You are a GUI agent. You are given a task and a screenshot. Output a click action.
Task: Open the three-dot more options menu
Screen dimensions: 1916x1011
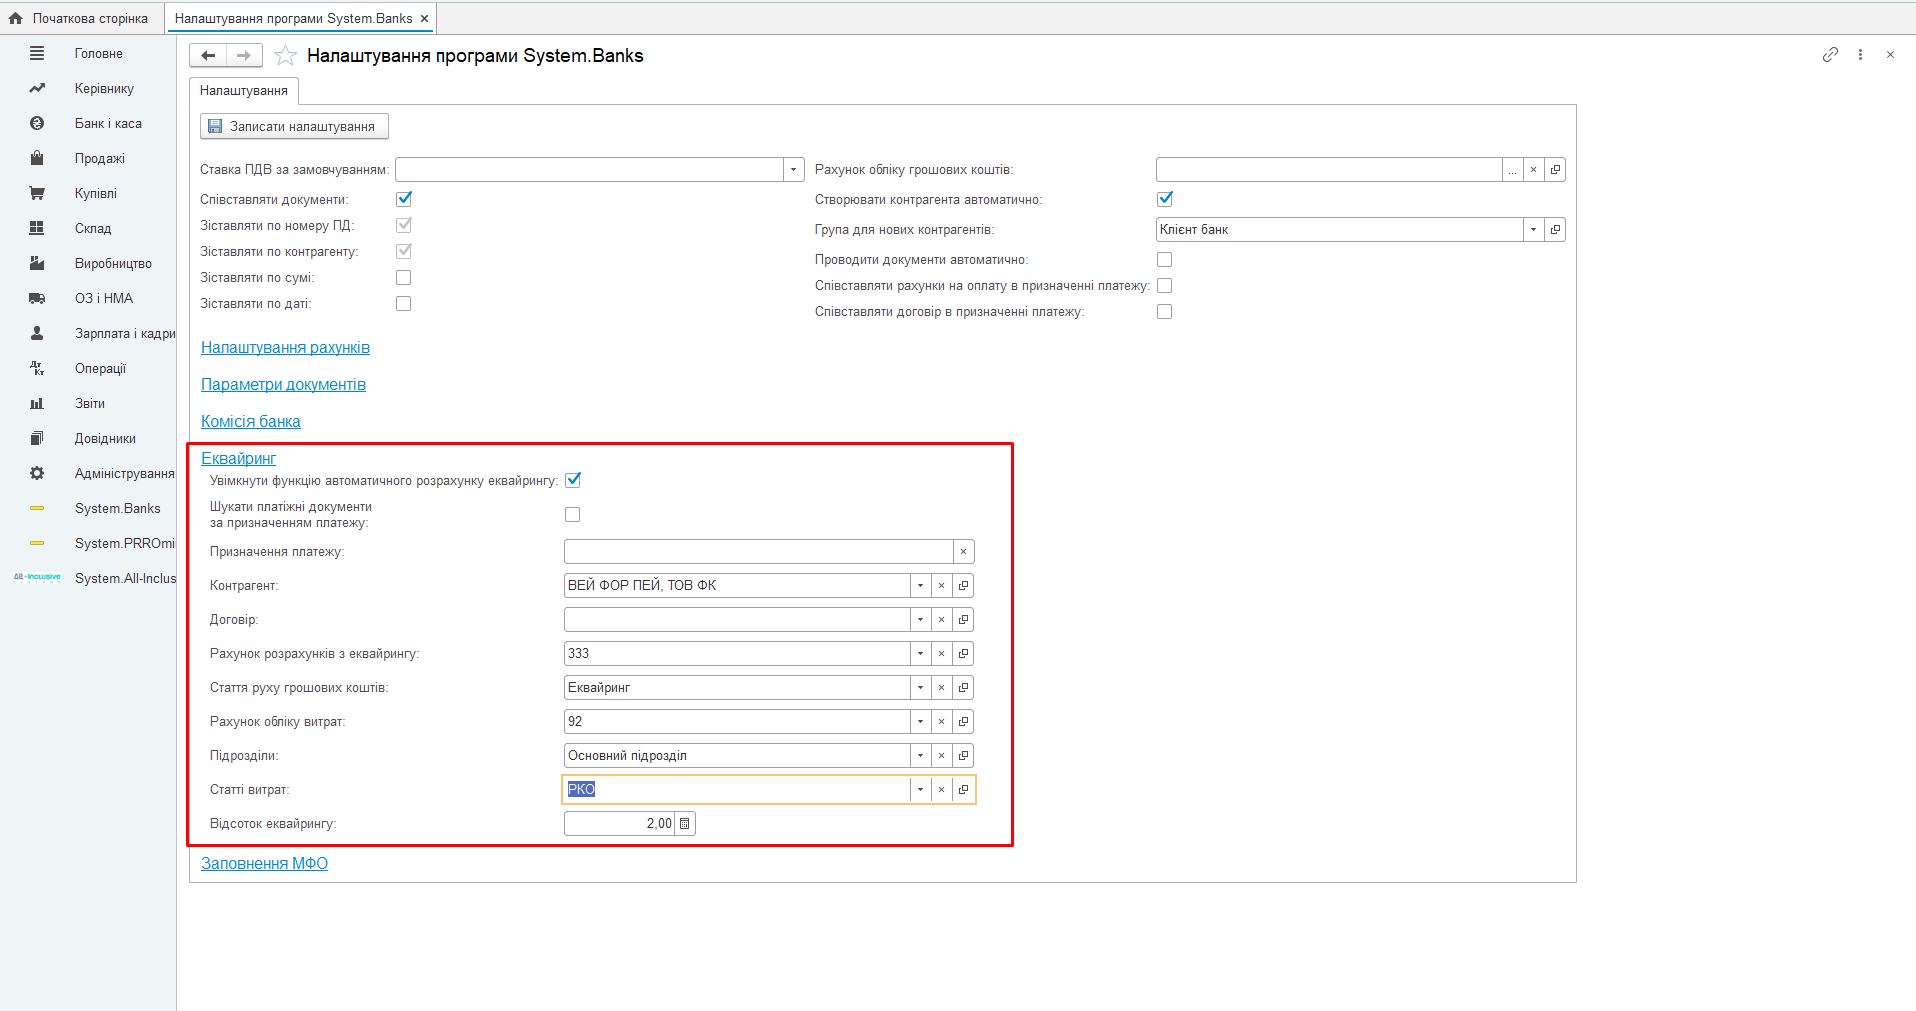[x=1860, y=55]
